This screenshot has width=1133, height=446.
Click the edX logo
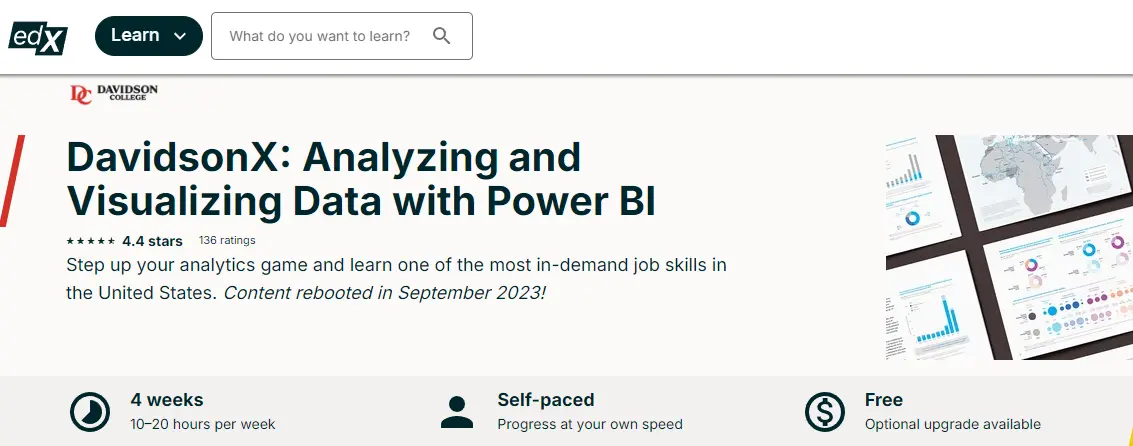(x=38, y=37)
